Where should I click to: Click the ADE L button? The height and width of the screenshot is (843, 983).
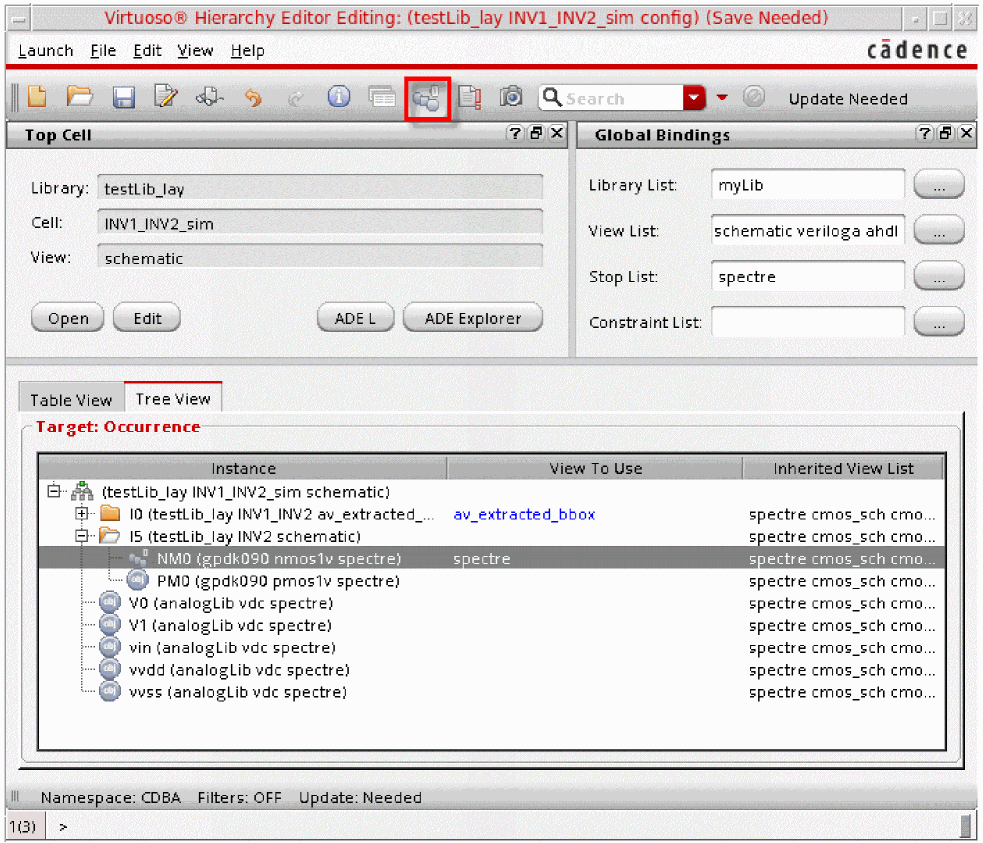[x=355, y=319]
